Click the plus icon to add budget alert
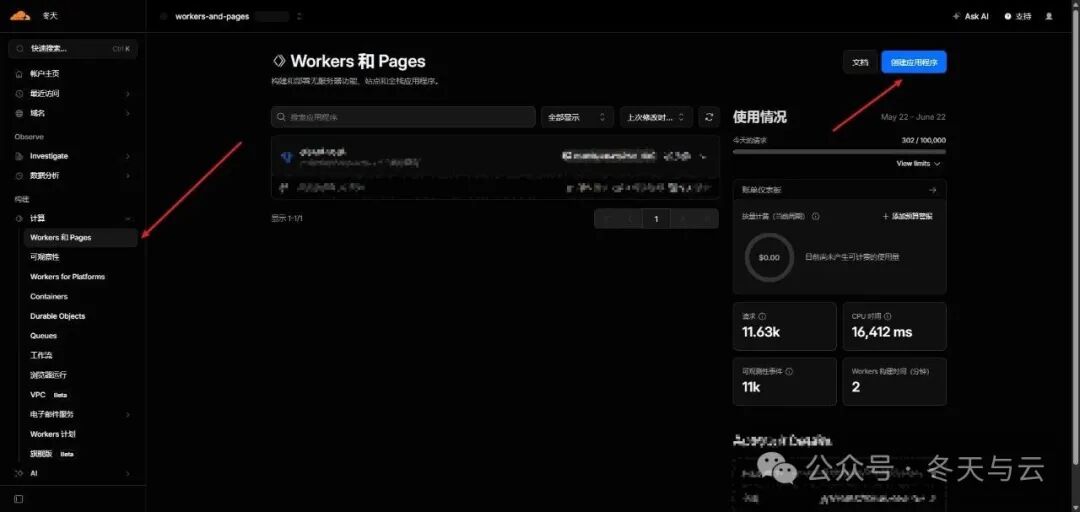1080x512 pixels. coord(886,216)
